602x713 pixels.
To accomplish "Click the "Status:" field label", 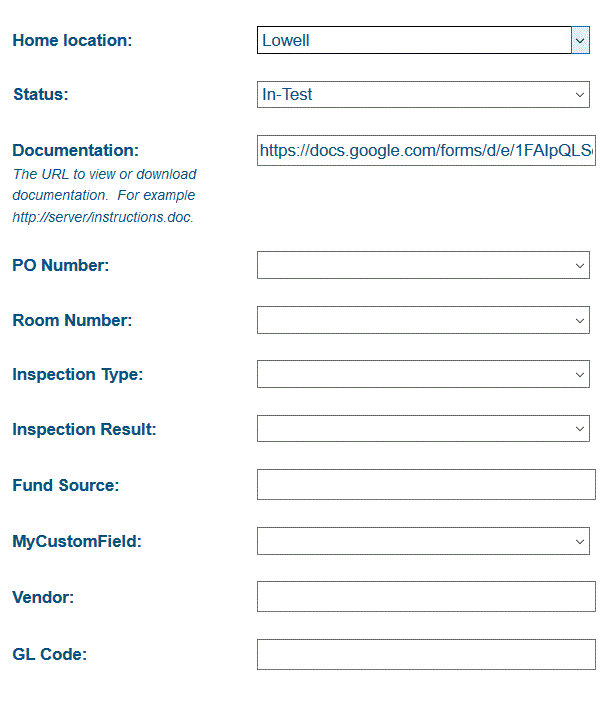I will pyautogui.click(x=40, y=95).
